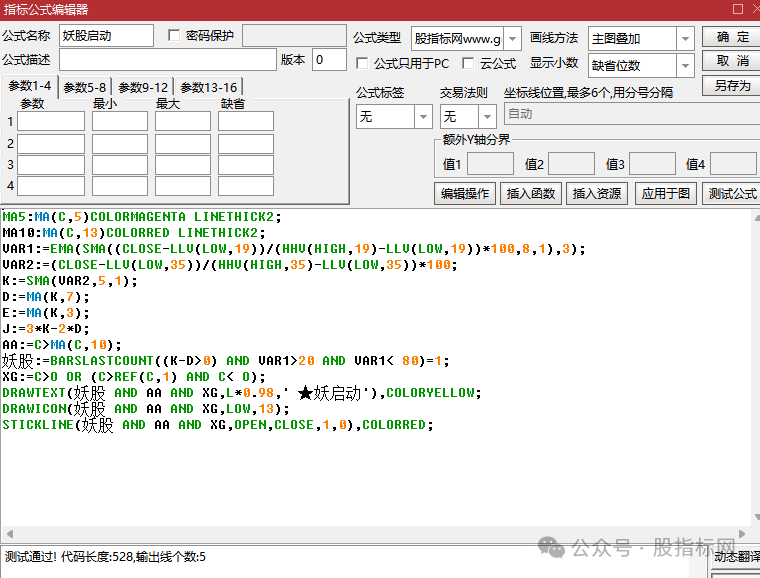Click the XG:= code line
760x578 pixels.
(134, 376)
